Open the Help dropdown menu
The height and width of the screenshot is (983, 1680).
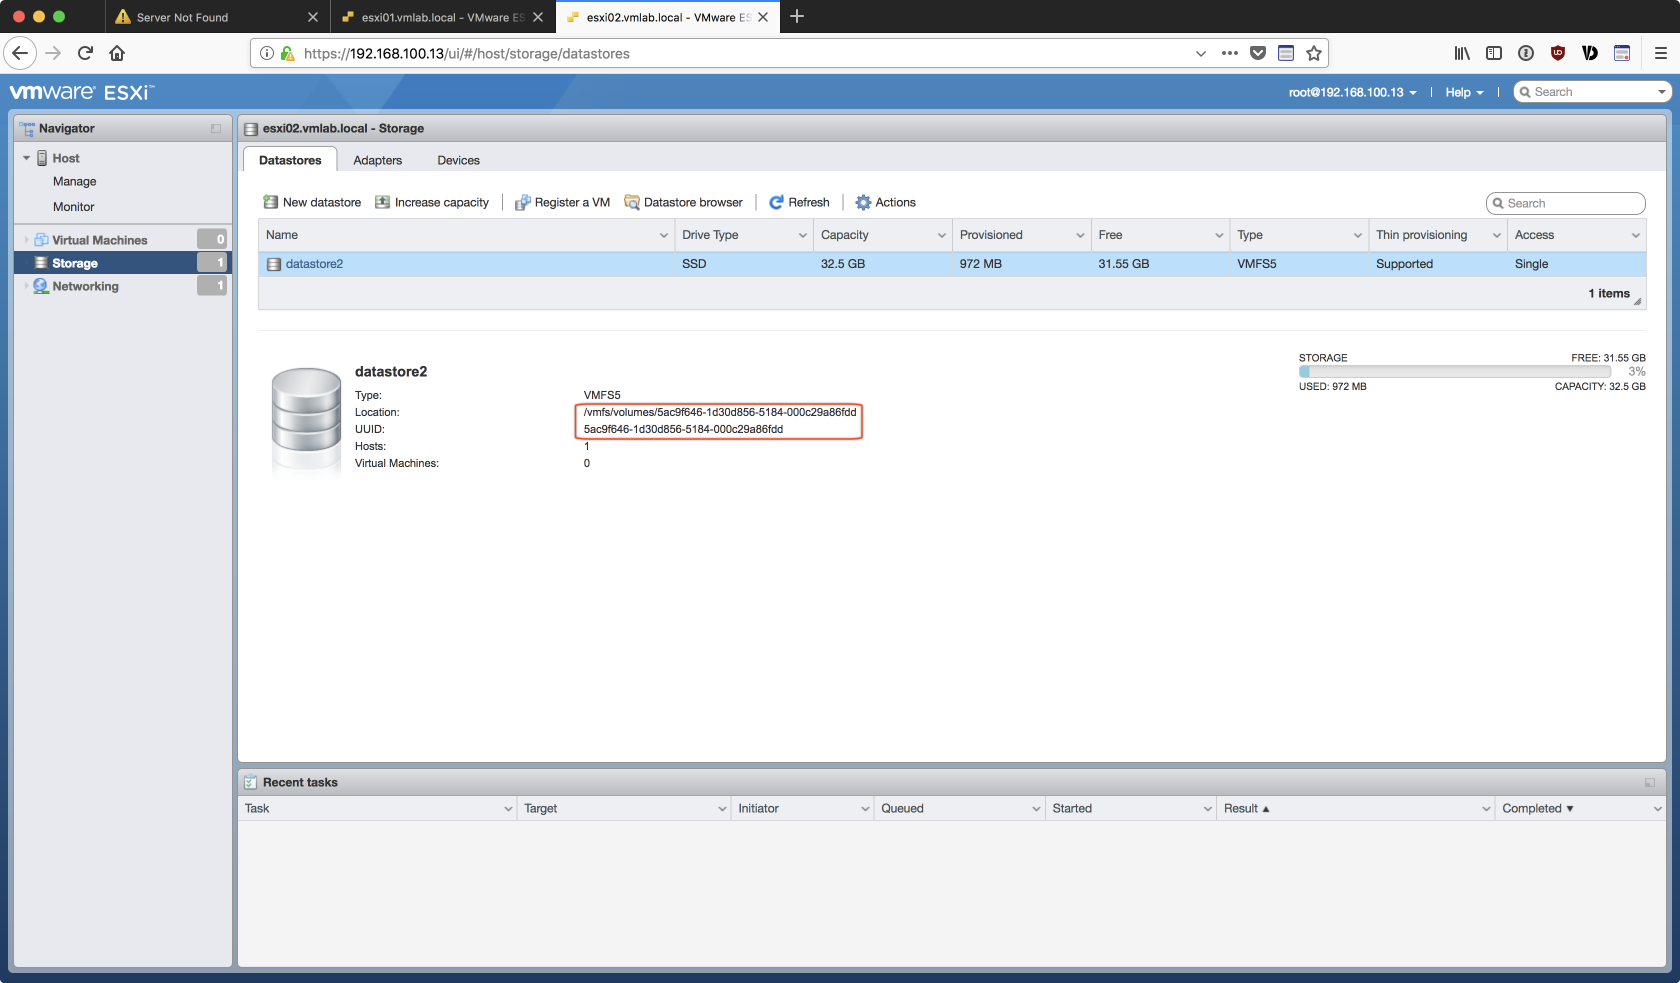(x=1464, y=92)
